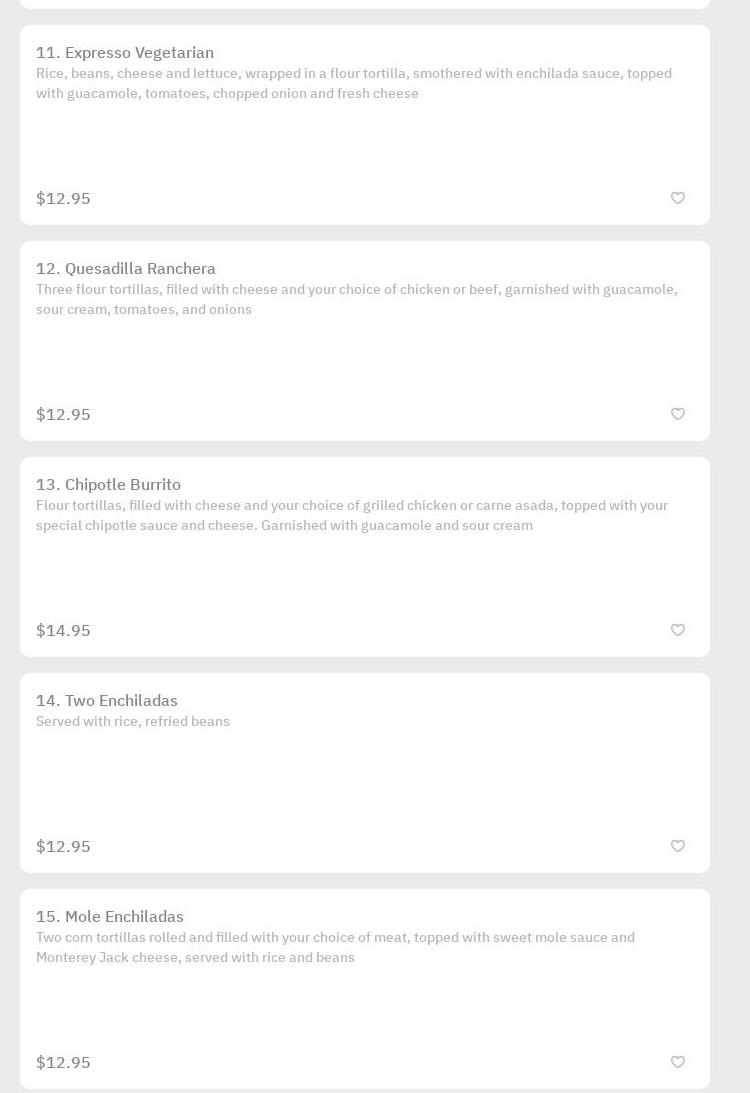Tap the heart on Two Enchiladas
Viewport: 750px width, 1093px height.
click(x=678, y=846)
